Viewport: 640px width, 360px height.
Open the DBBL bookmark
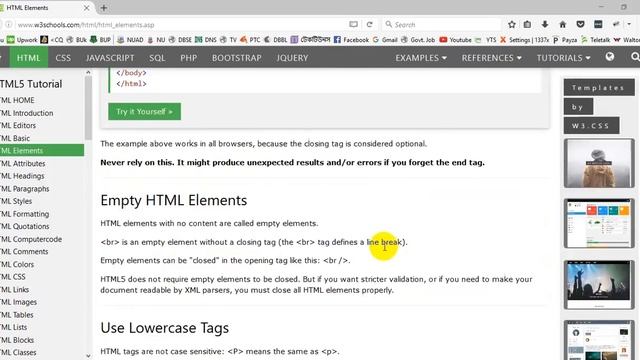pos(276,40)
